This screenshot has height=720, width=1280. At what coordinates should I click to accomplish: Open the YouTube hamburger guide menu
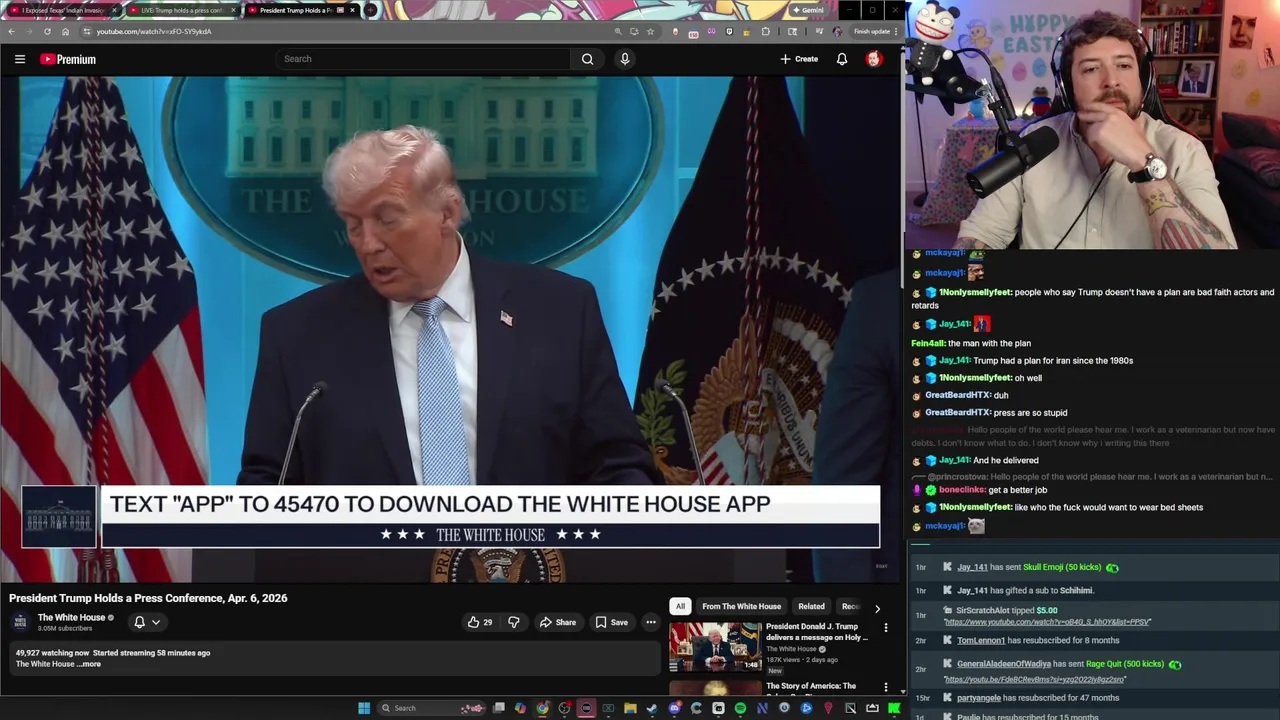[20, 59]
